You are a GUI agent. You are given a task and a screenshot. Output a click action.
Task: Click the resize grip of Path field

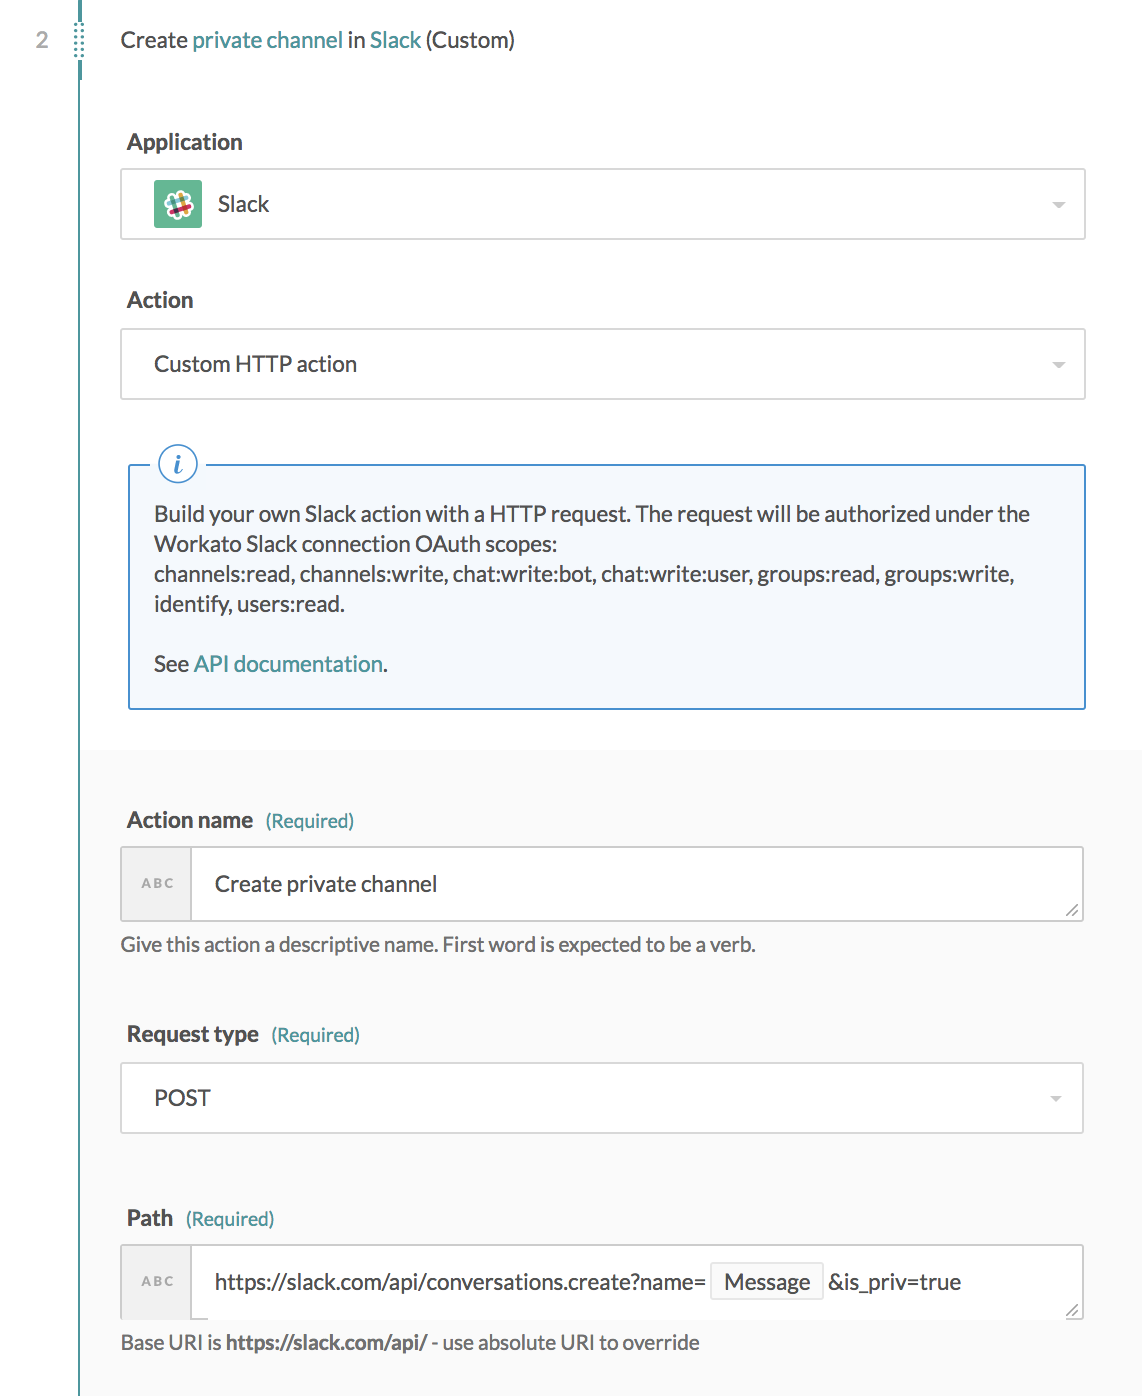(x=1071, y=1309)
